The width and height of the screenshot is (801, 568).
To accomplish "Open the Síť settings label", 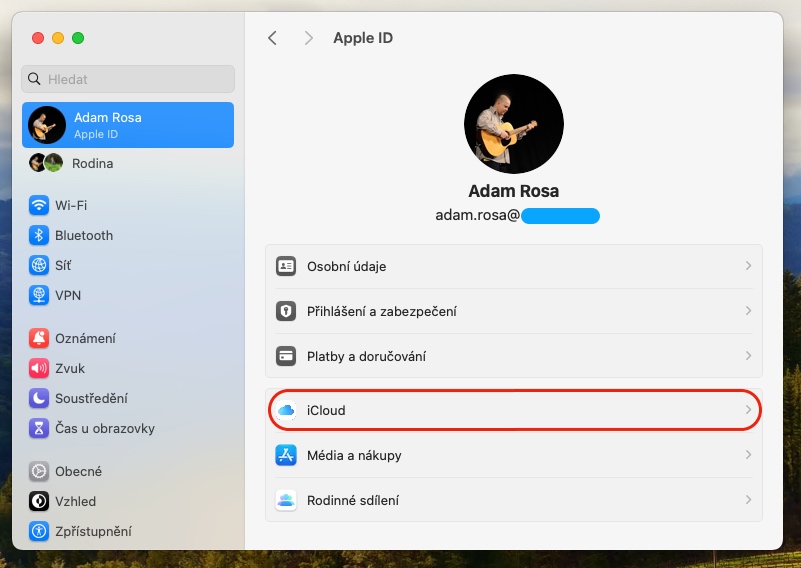I will click(x=63, y=266).
